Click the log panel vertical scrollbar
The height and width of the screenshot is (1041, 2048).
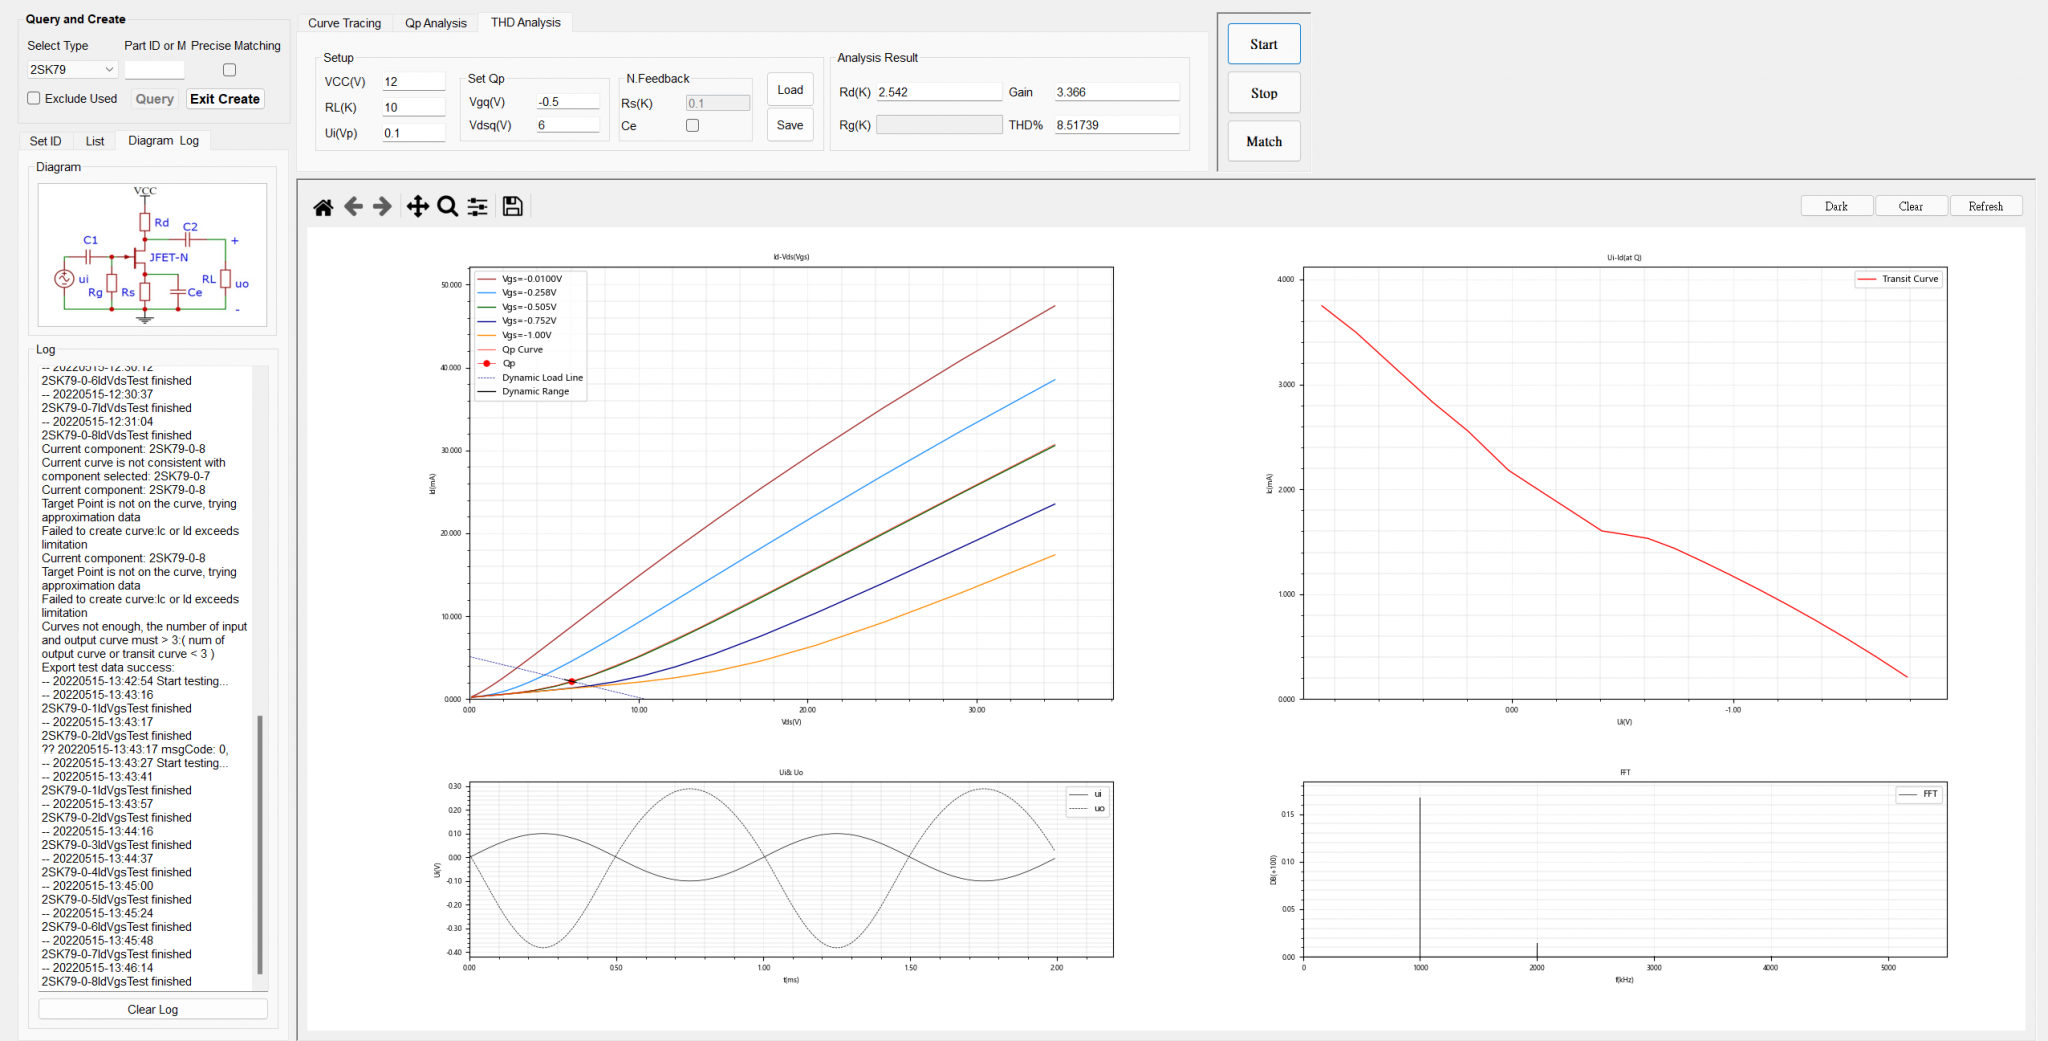[260, 844]
